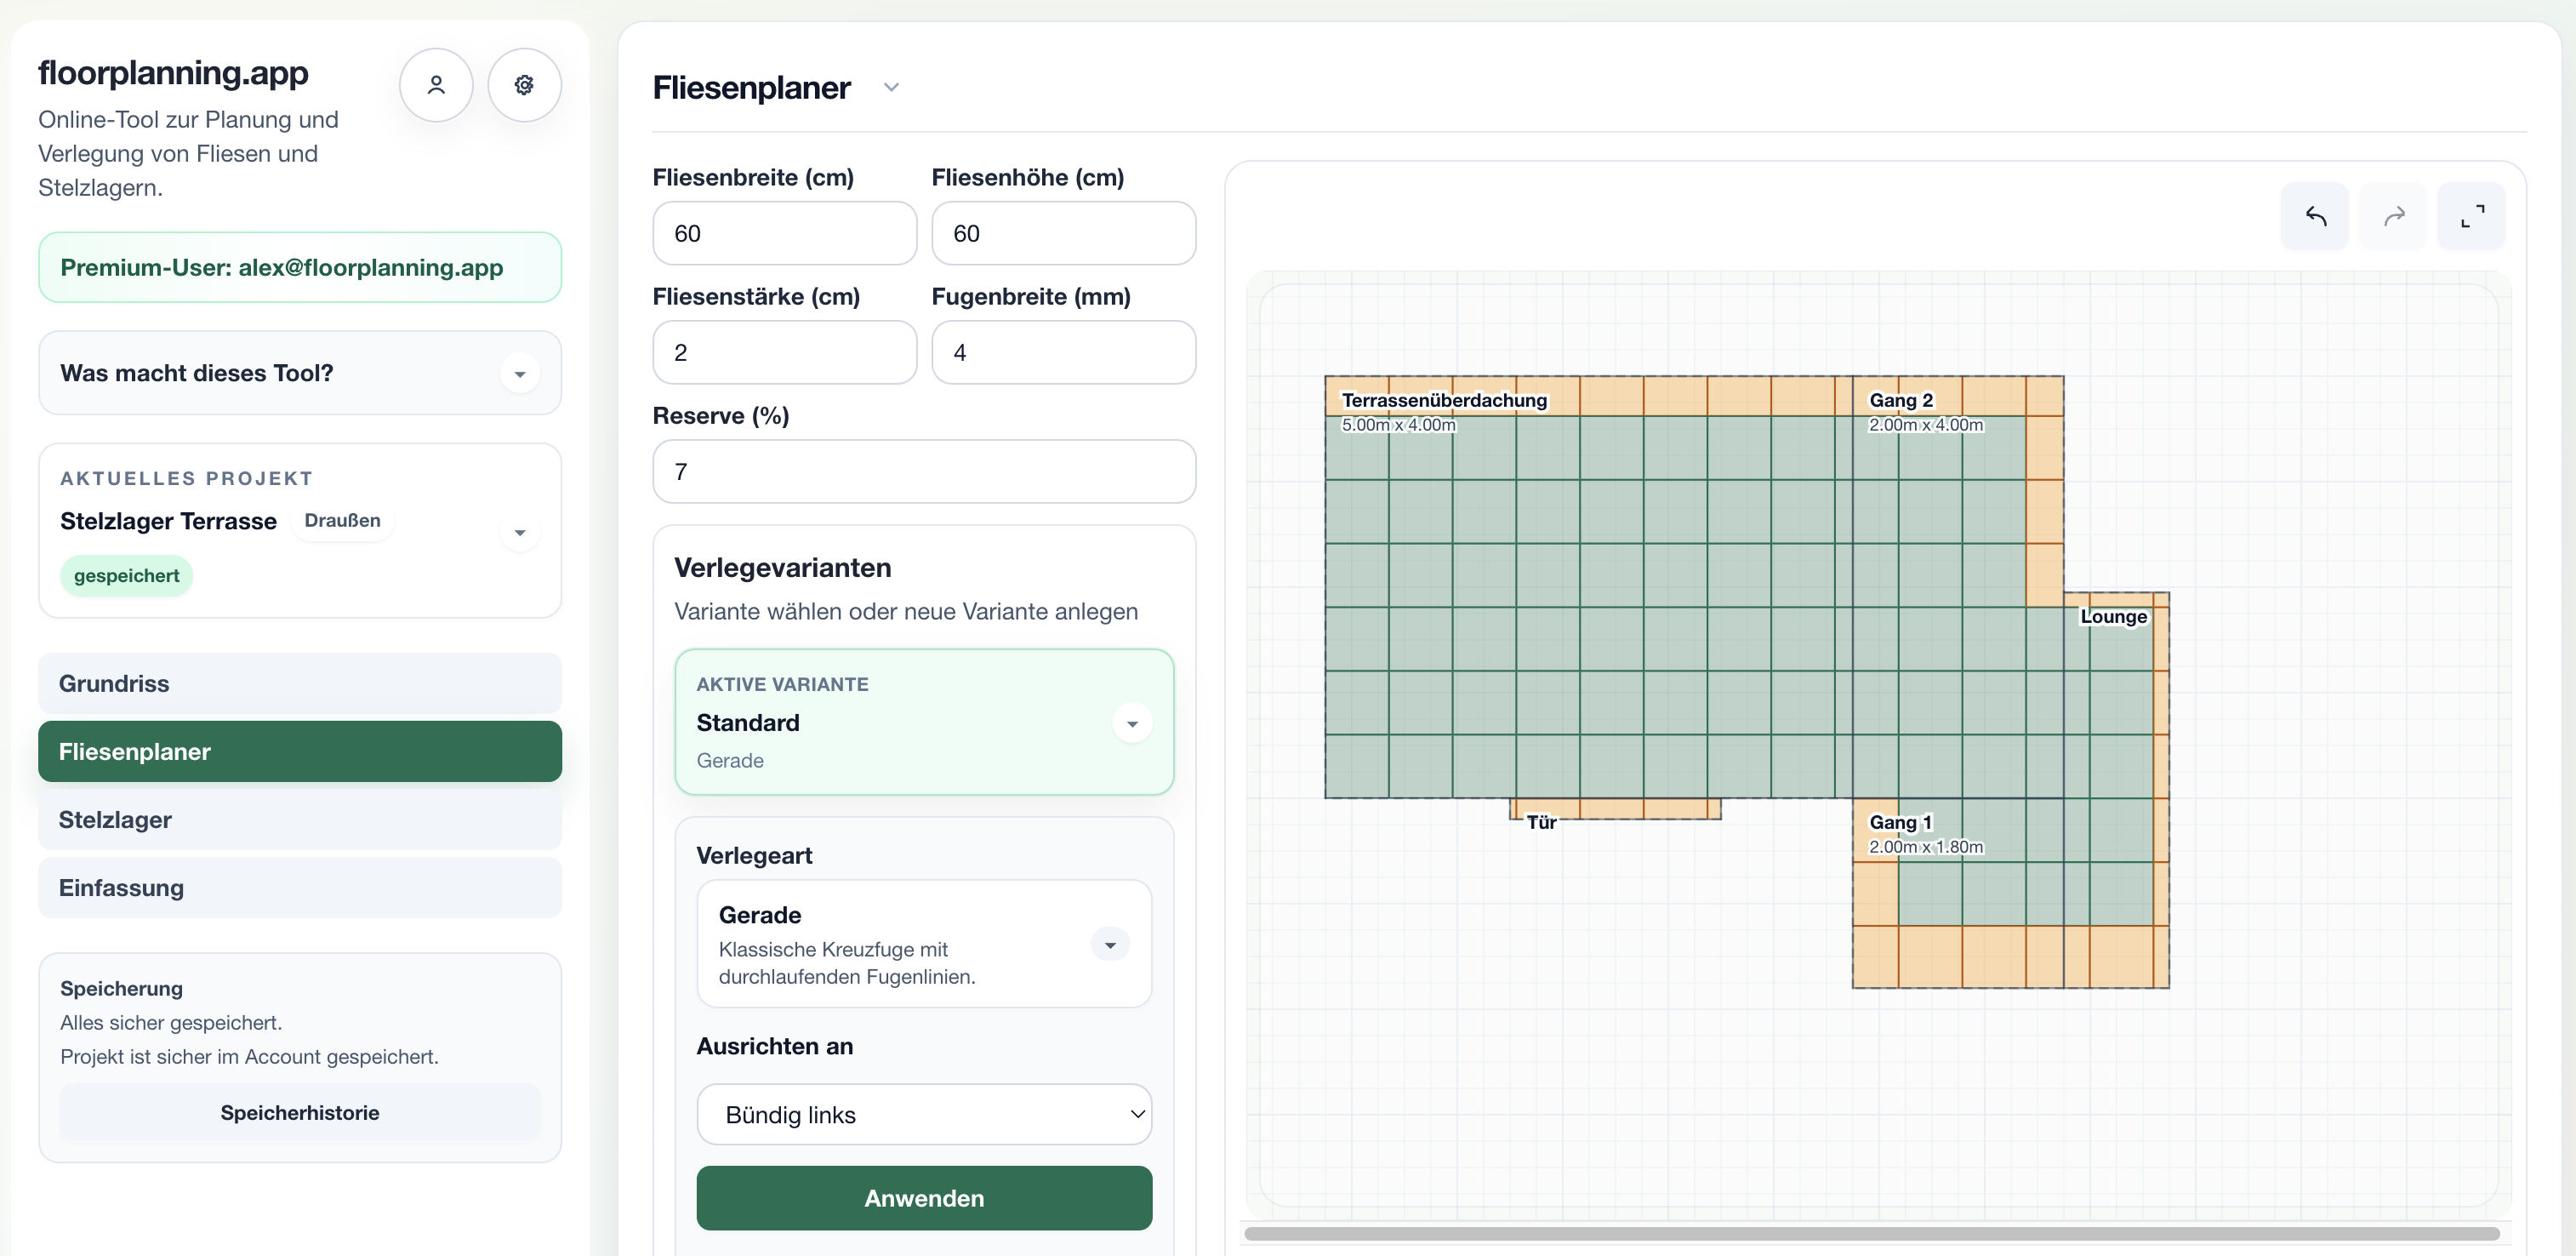Click the floorplanning.app logo title
Viewport: 2576px width, 1256px height.
tap(173, 73)
